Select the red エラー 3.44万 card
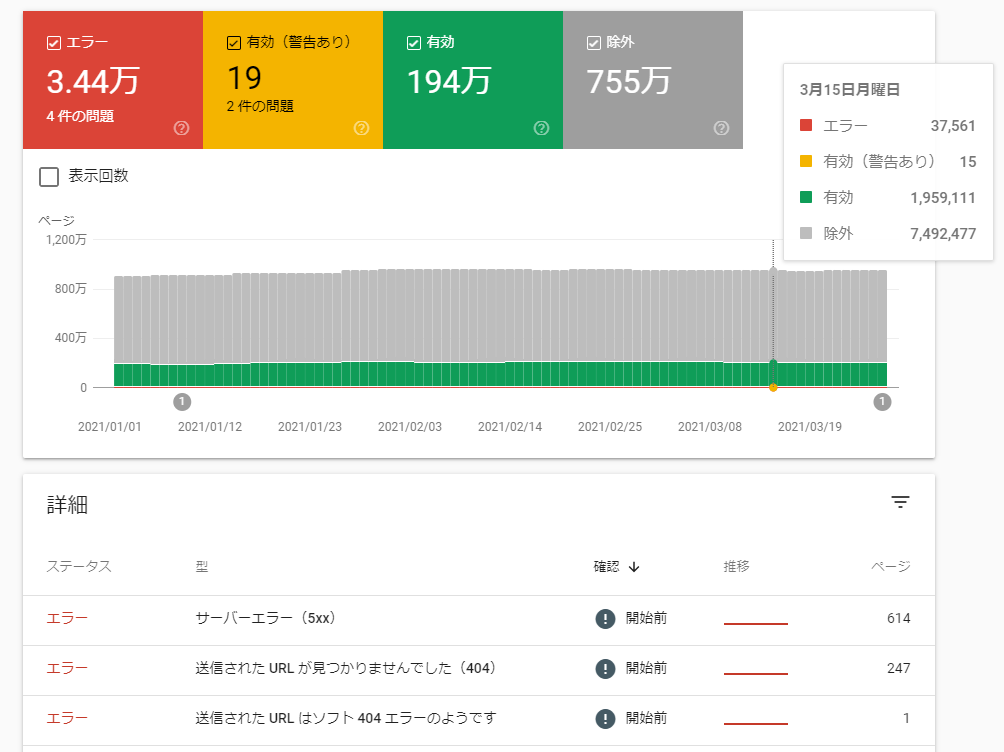The width and height of the screenshot is (1004, 752). click(x=112, y=80)
